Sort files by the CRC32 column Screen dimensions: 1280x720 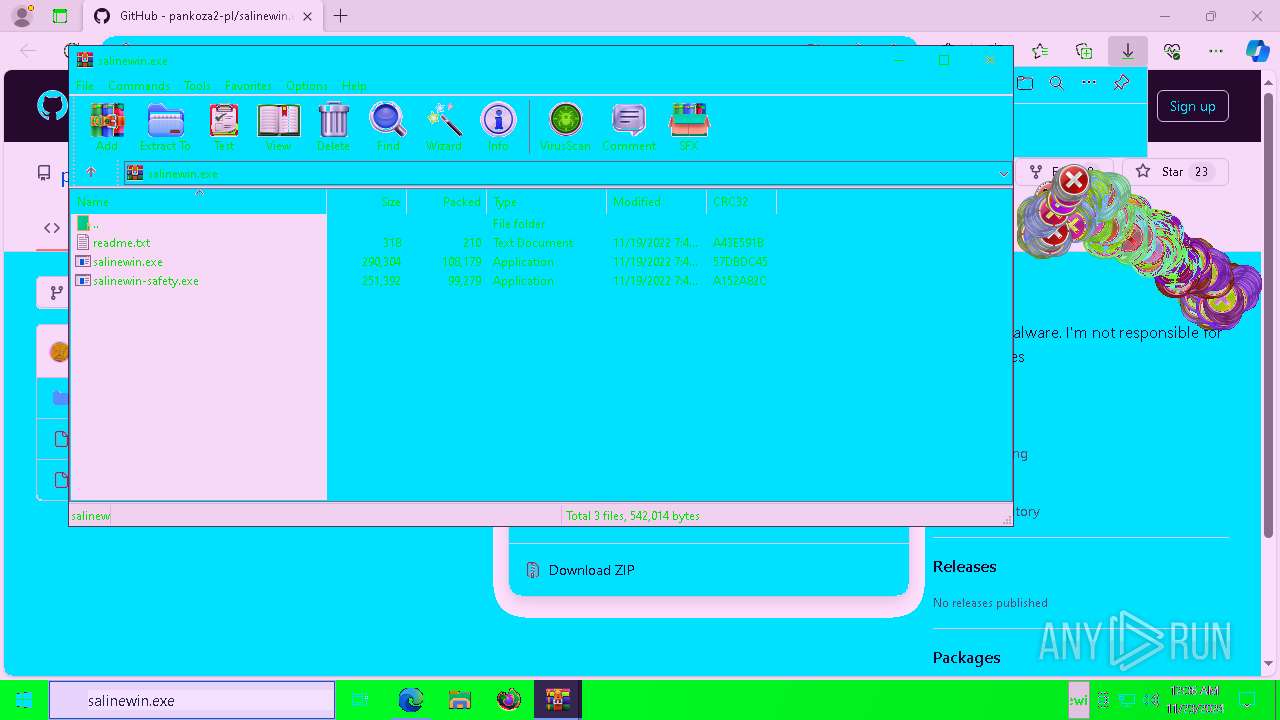(x=741, y=202)
